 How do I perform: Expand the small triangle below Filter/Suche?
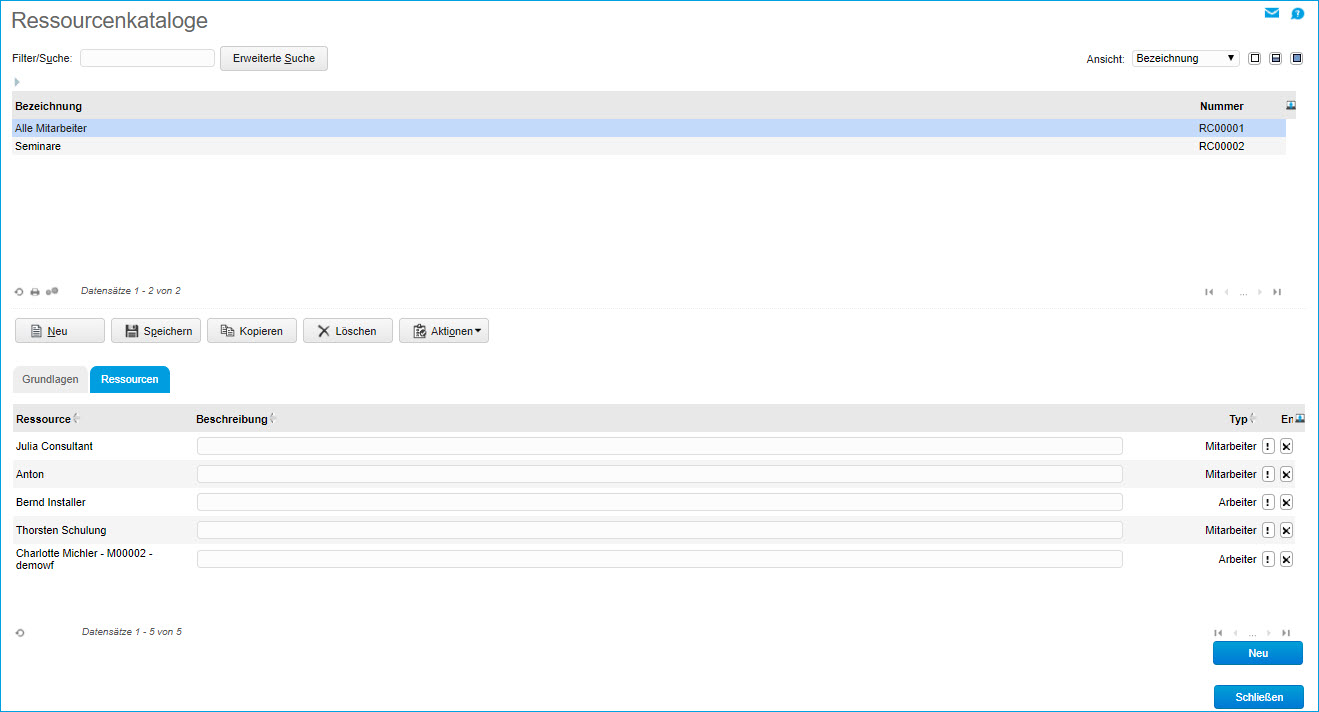(17, 82)
